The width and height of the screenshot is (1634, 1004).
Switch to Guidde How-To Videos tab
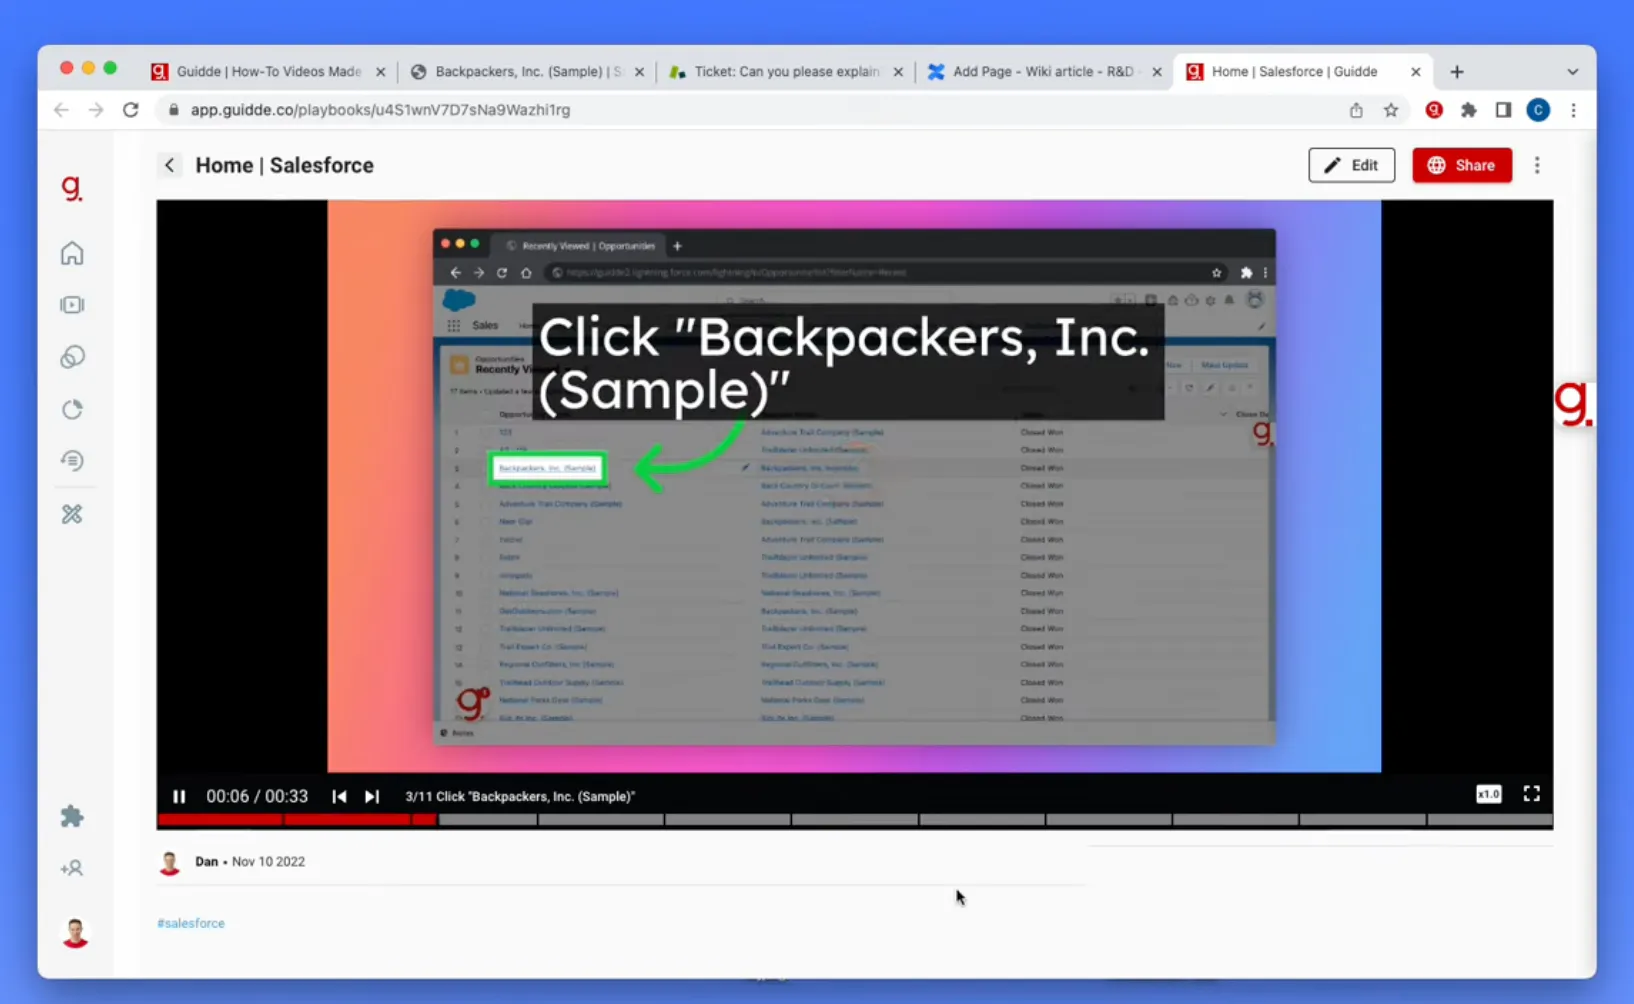pyautogui.click(x=268, y=71)
